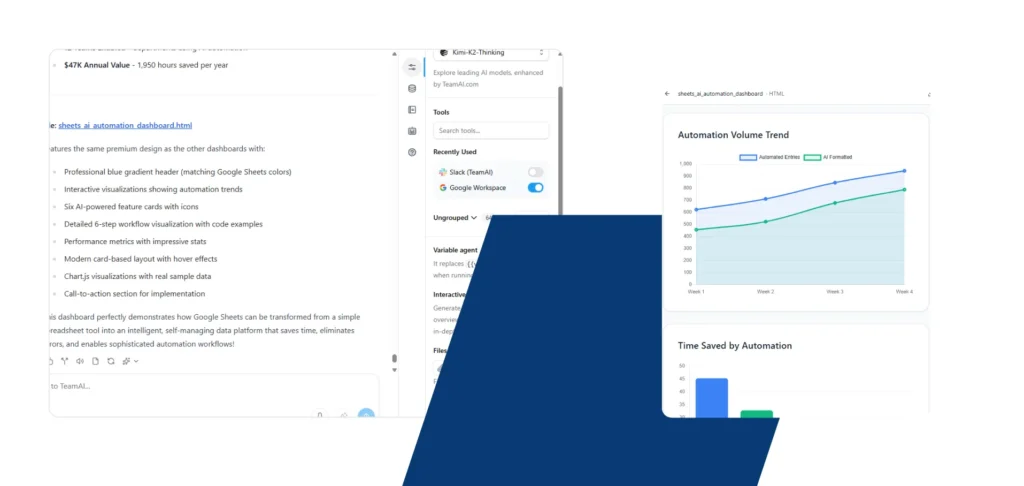
Task: Click Modern card-based layout bullet
Action: [140, 259]
